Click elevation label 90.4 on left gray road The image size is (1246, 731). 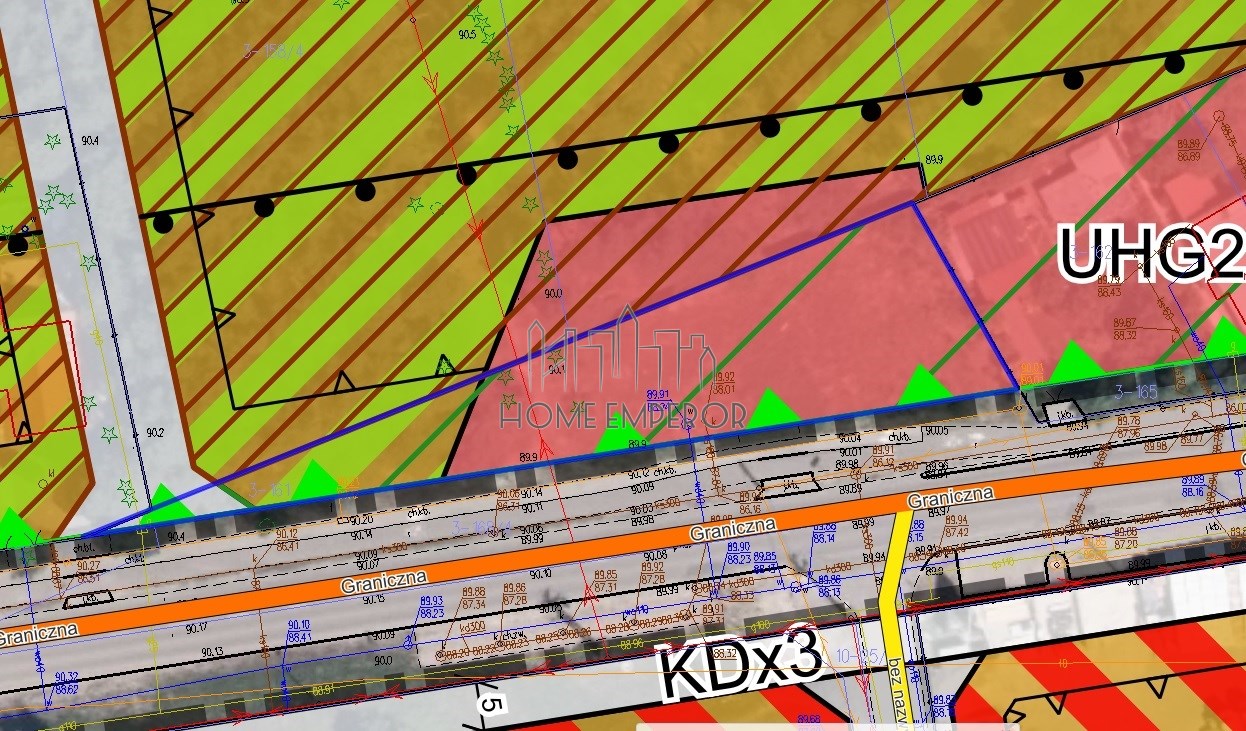pos(90,141)
